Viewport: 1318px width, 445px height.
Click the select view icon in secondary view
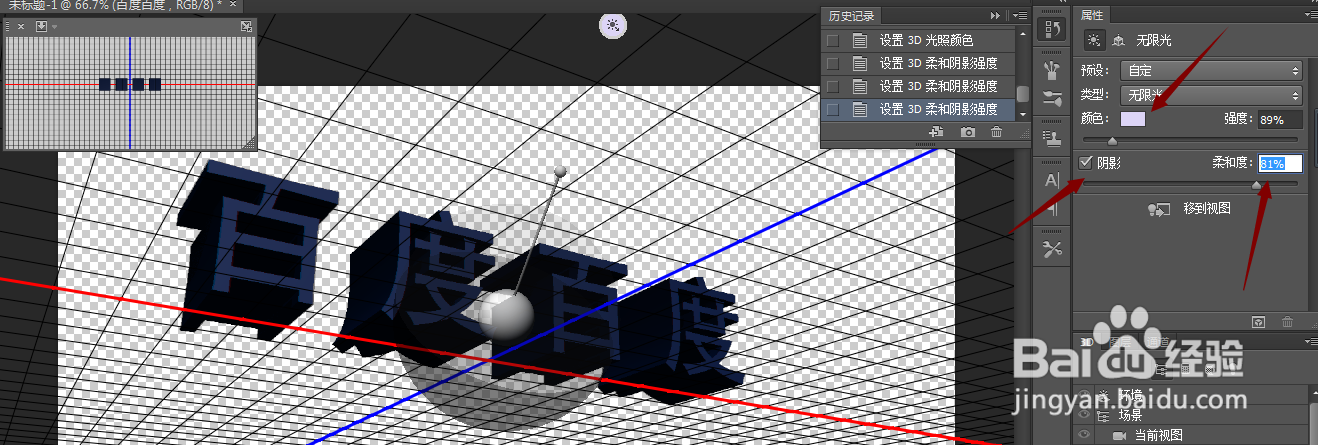[x=41, y=26]
